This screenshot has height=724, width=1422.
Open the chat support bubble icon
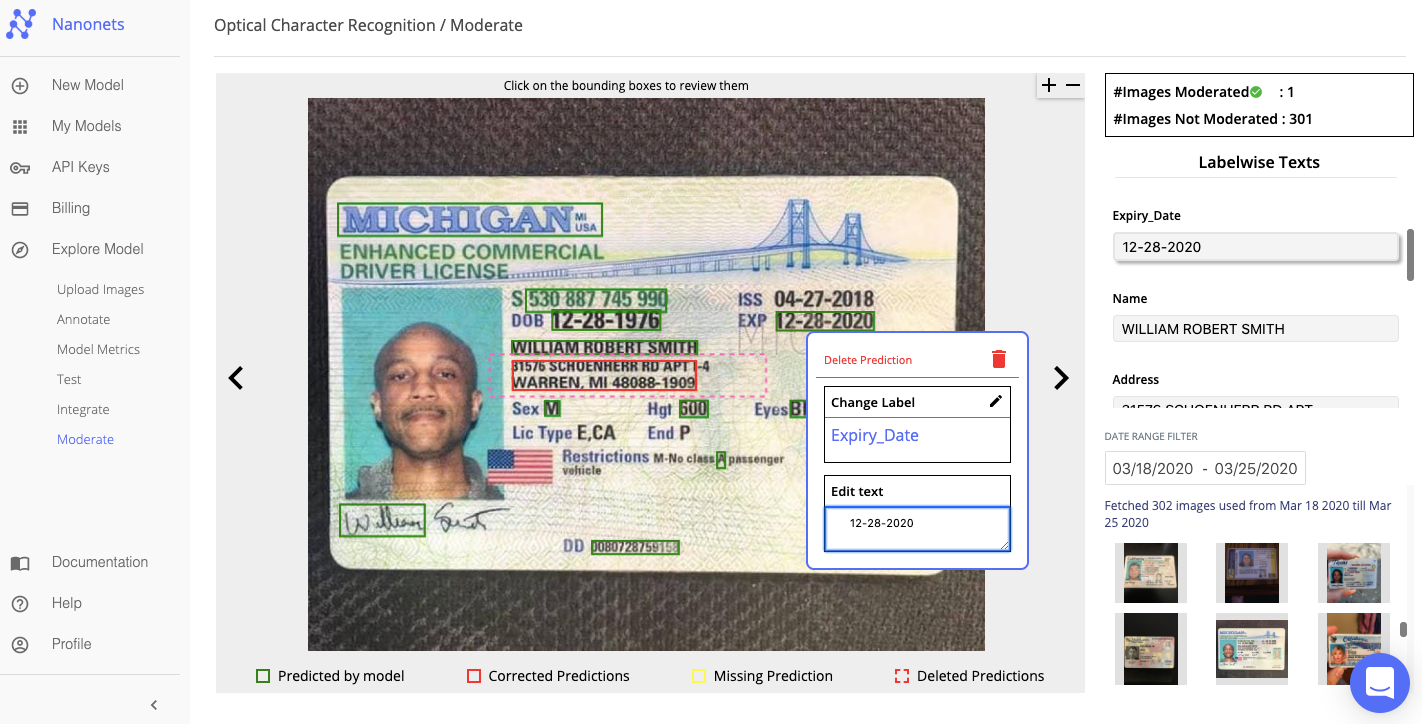1379,683
